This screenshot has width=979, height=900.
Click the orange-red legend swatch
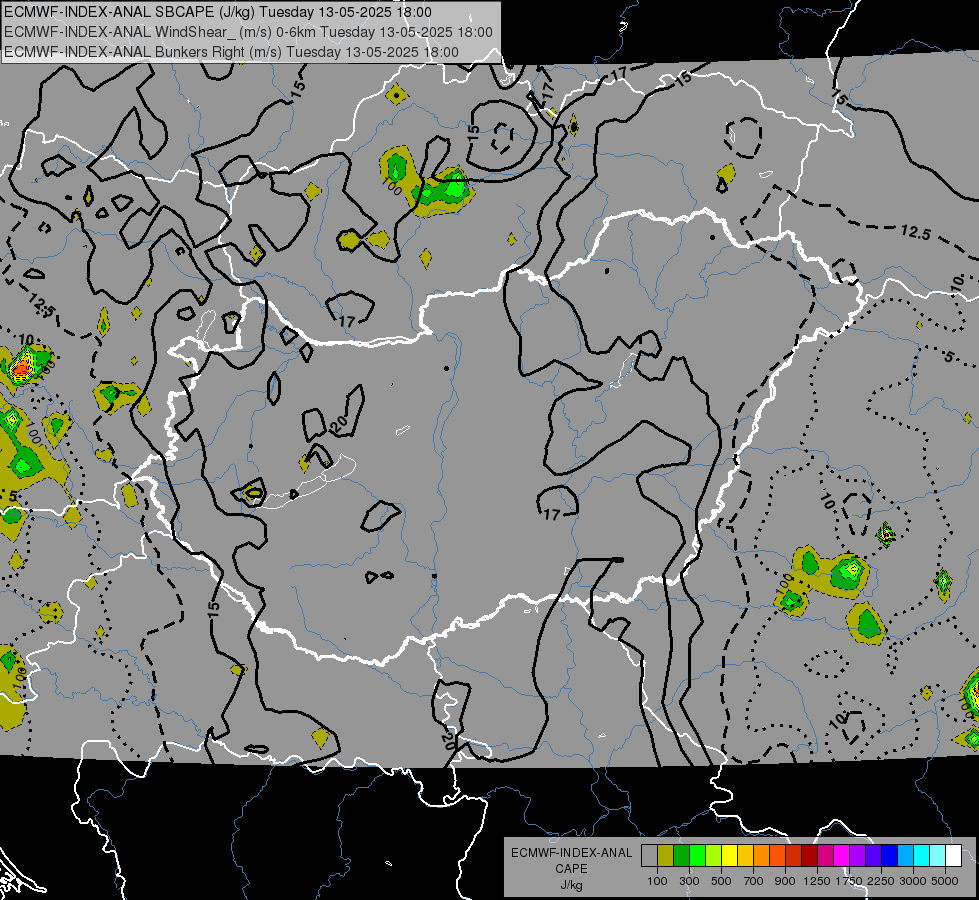pyautogui.click(x=778, y=855)
